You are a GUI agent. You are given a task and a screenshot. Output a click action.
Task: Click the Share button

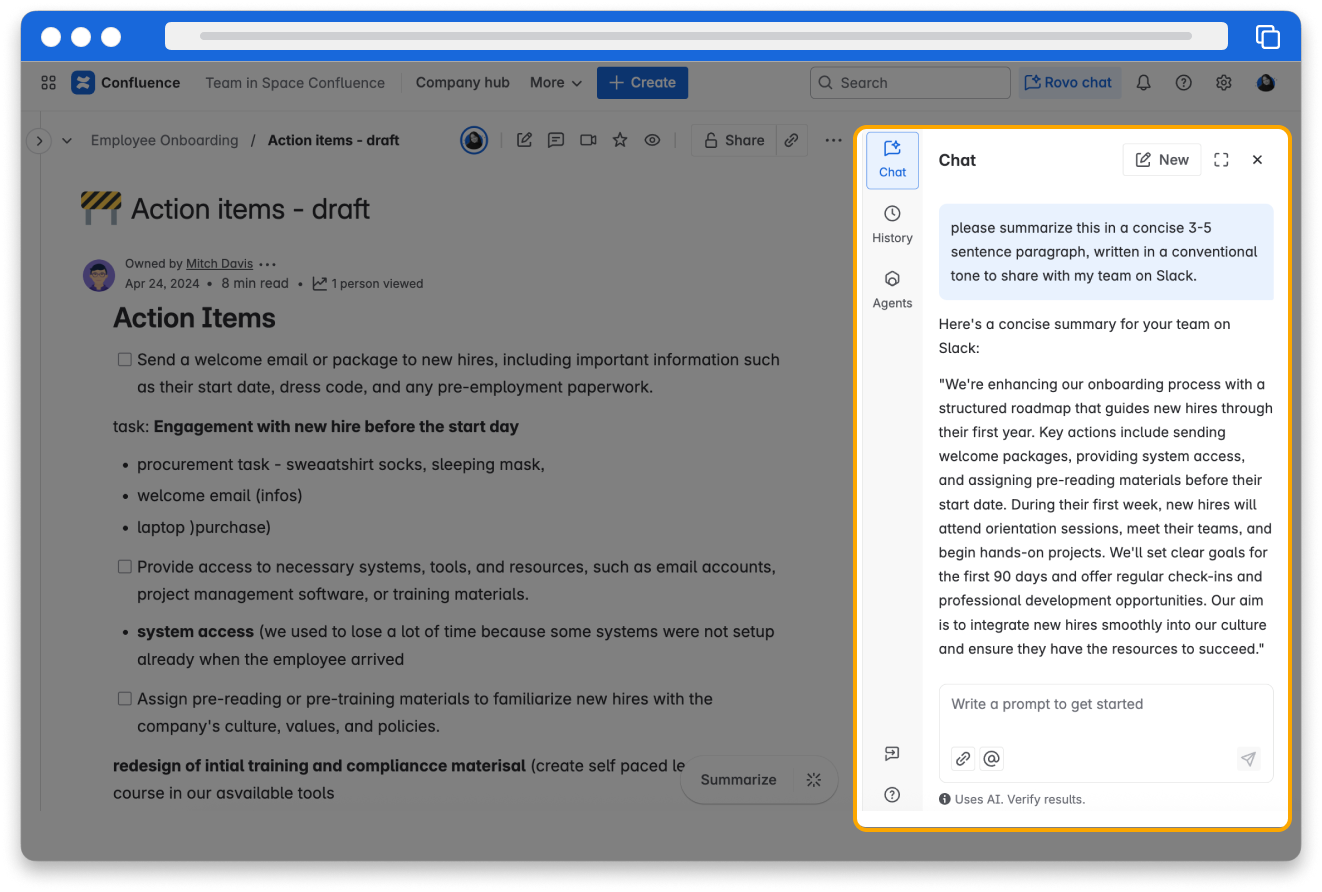[734, 140]
